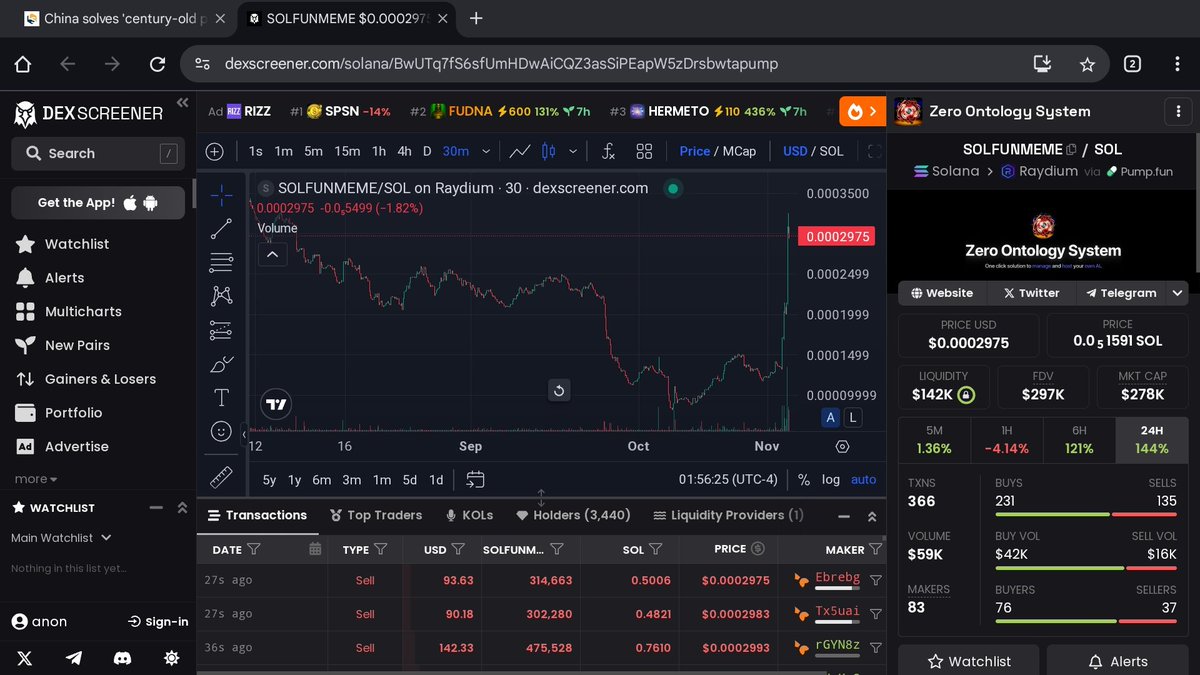The width and height of the screenshot is (1200, 675).
Task: Expand more social links chevron
Action: [x=1177, y=293]
